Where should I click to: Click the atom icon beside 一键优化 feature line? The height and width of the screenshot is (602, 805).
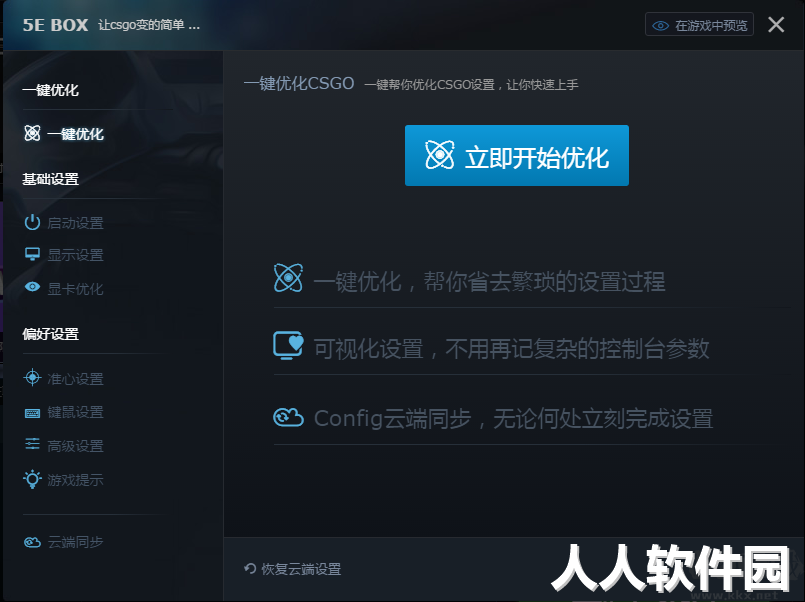point(288,278)
